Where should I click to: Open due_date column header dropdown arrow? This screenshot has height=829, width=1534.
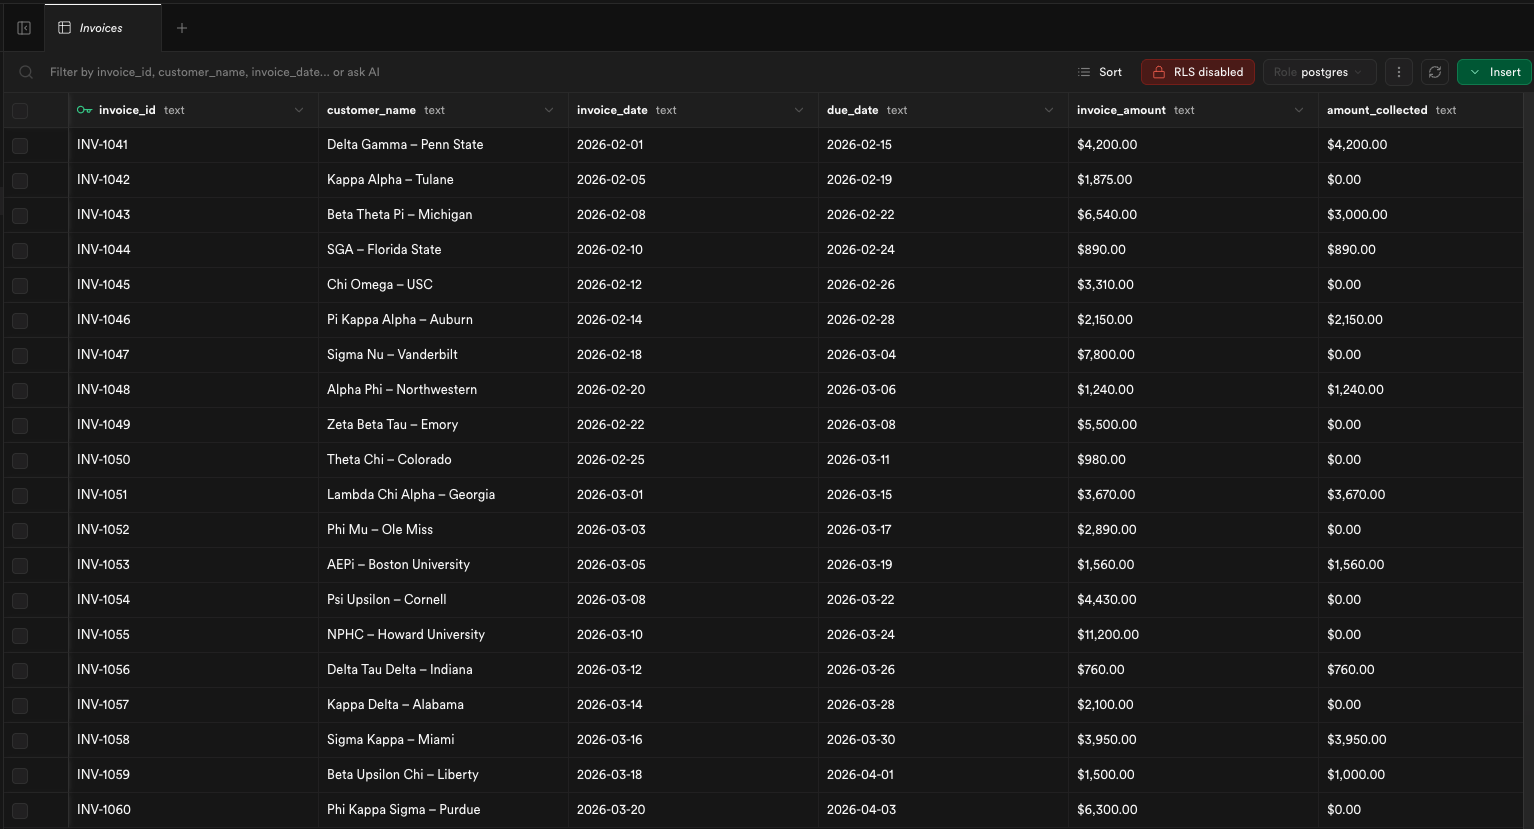[x=1049, y=110]
